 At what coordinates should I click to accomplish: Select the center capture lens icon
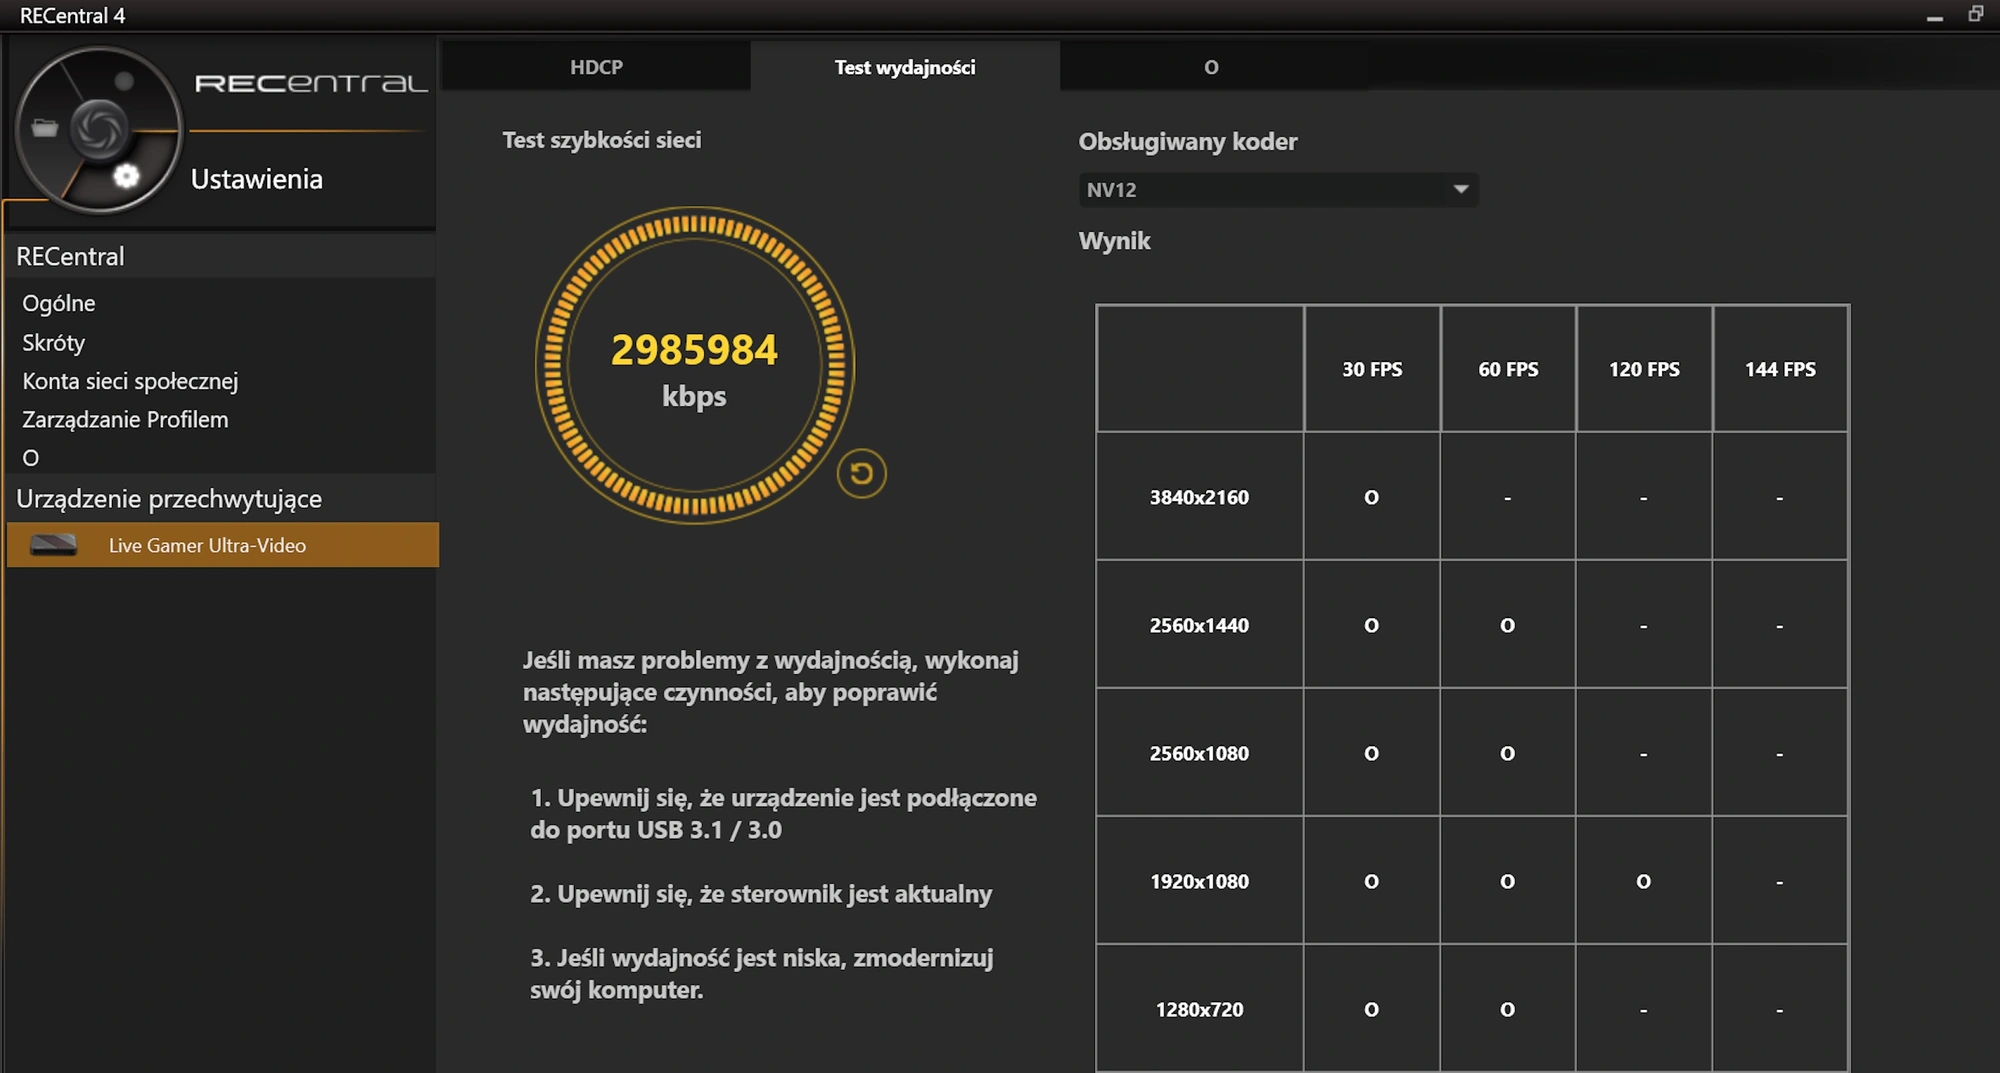[x=99, y=128]
